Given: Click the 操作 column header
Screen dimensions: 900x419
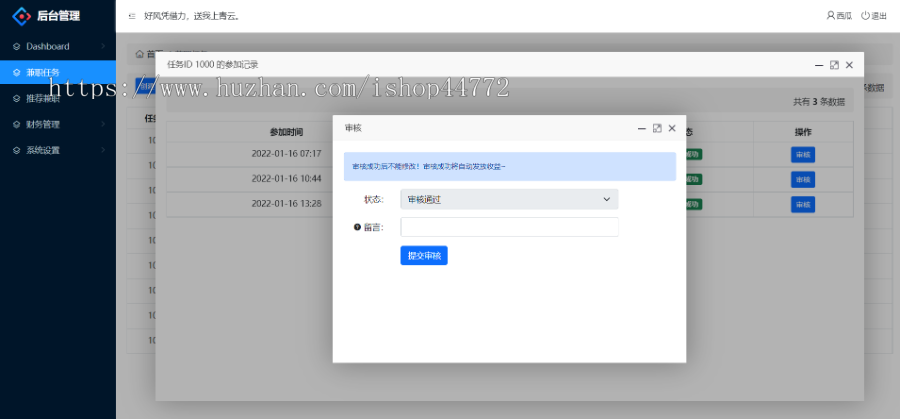Looking at the screenshot, I should [x=803, y=132].
